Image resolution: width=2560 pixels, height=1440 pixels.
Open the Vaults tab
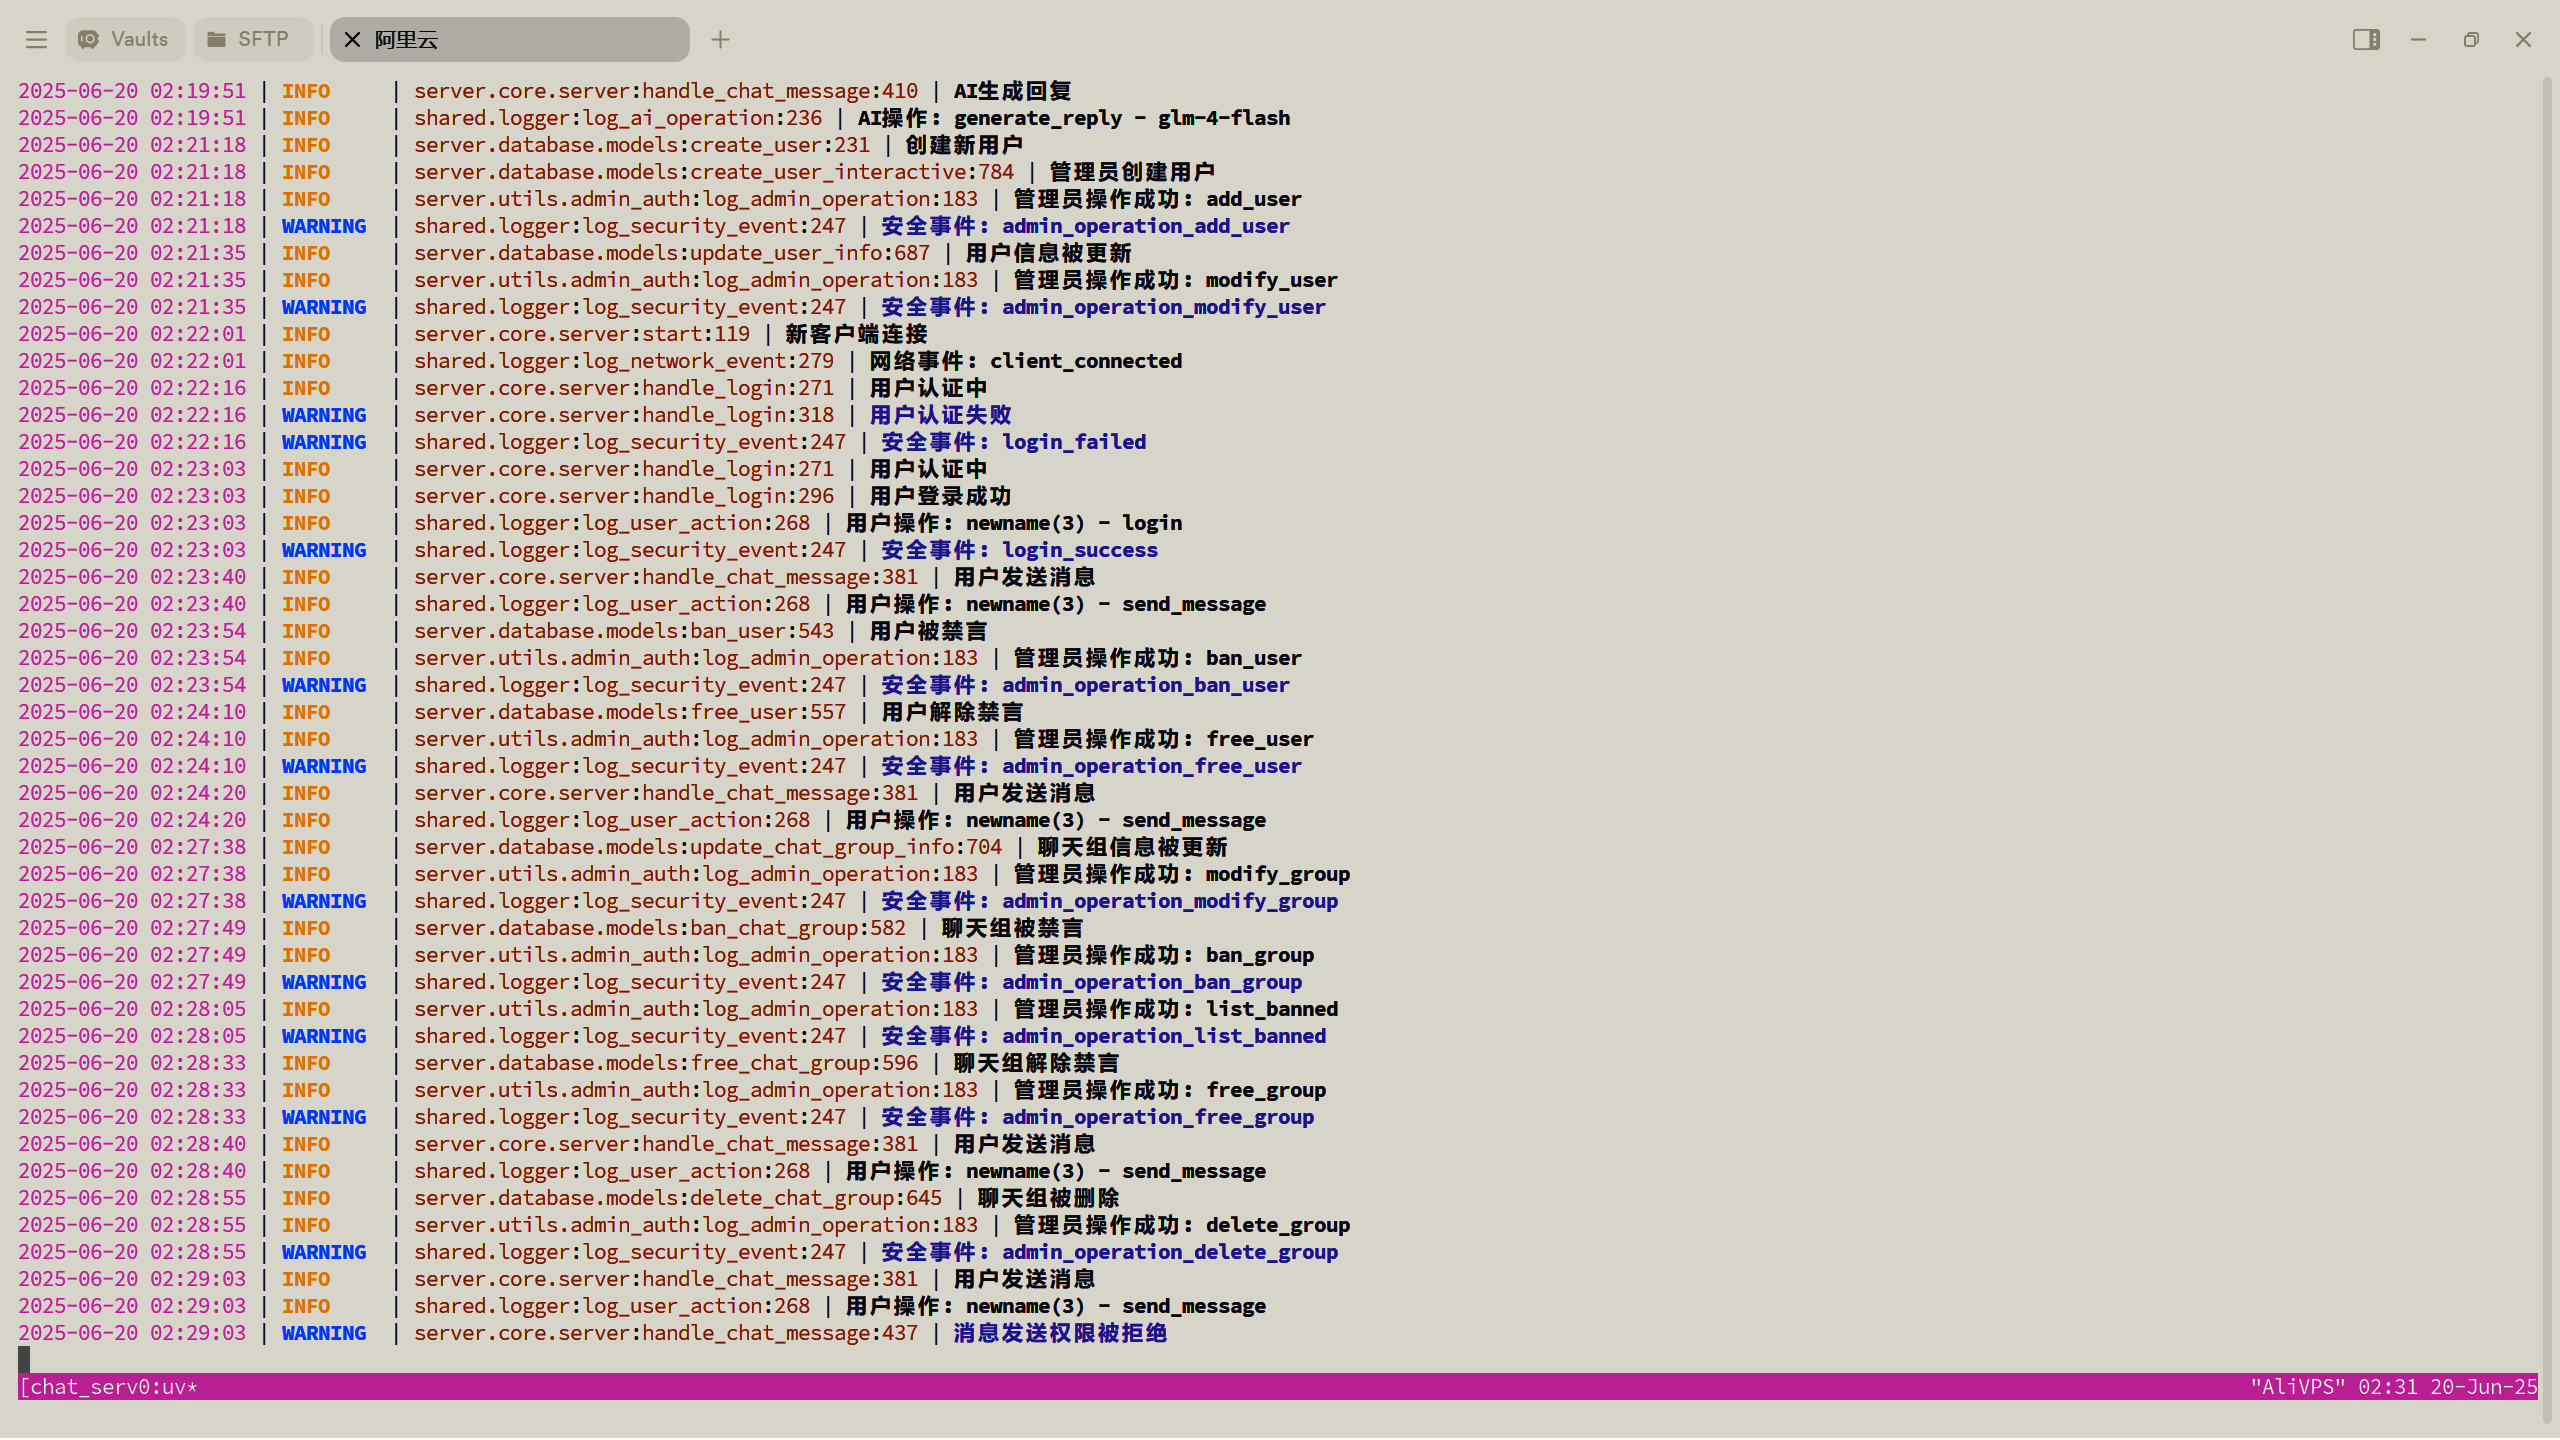click(125, 40)
